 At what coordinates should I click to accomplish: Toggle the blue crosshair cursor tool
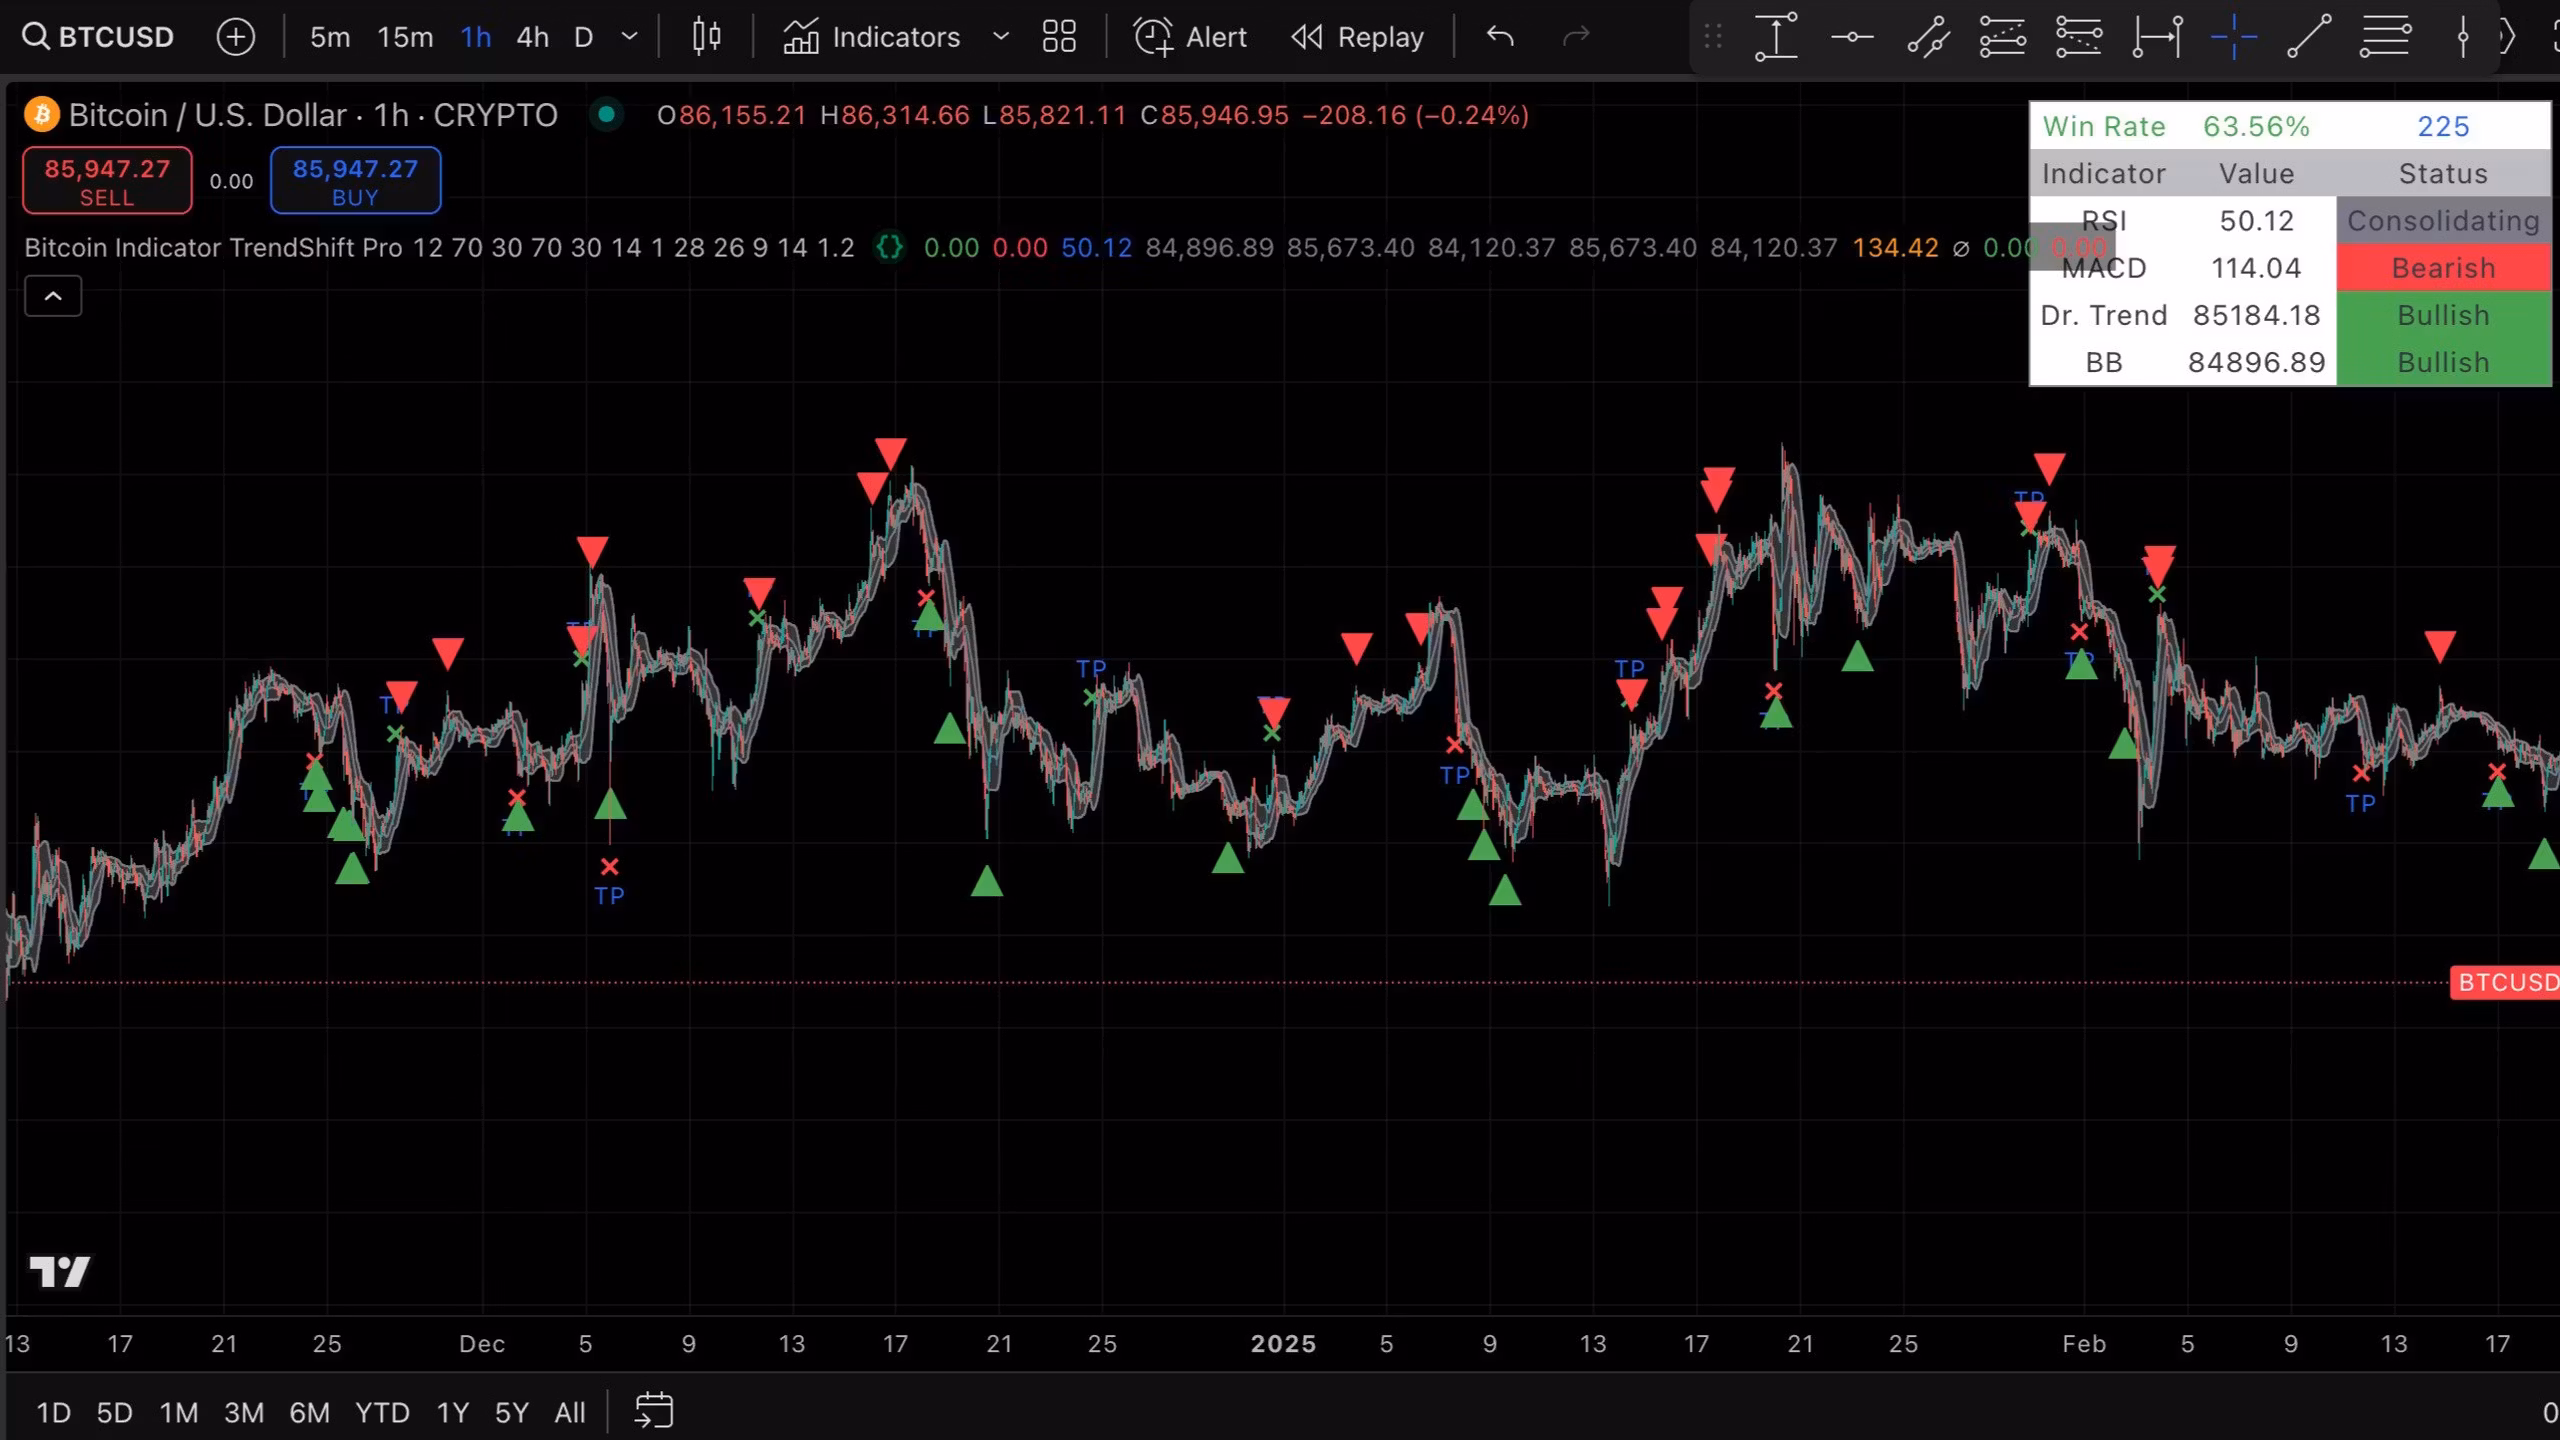pos(2233,37)
